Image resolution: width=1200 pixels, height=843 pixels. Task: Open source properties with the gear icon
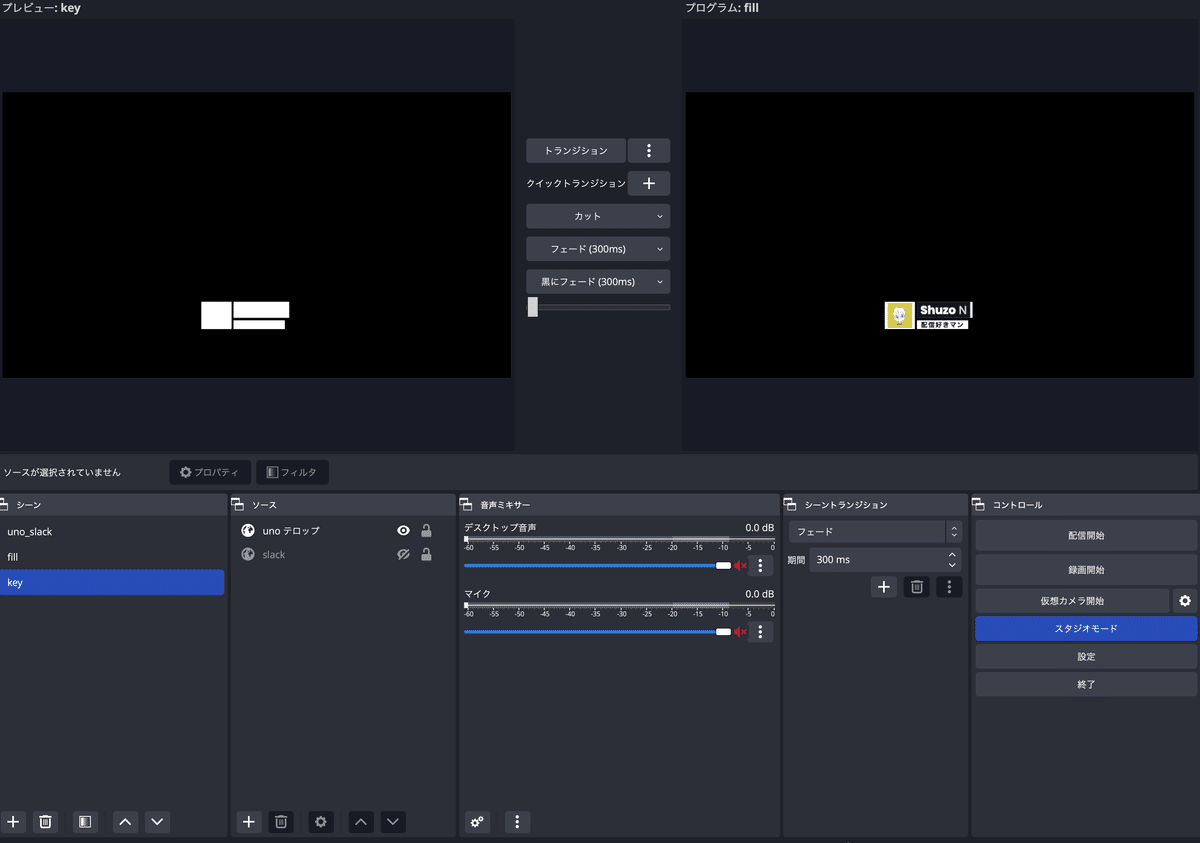click(320, 821)
